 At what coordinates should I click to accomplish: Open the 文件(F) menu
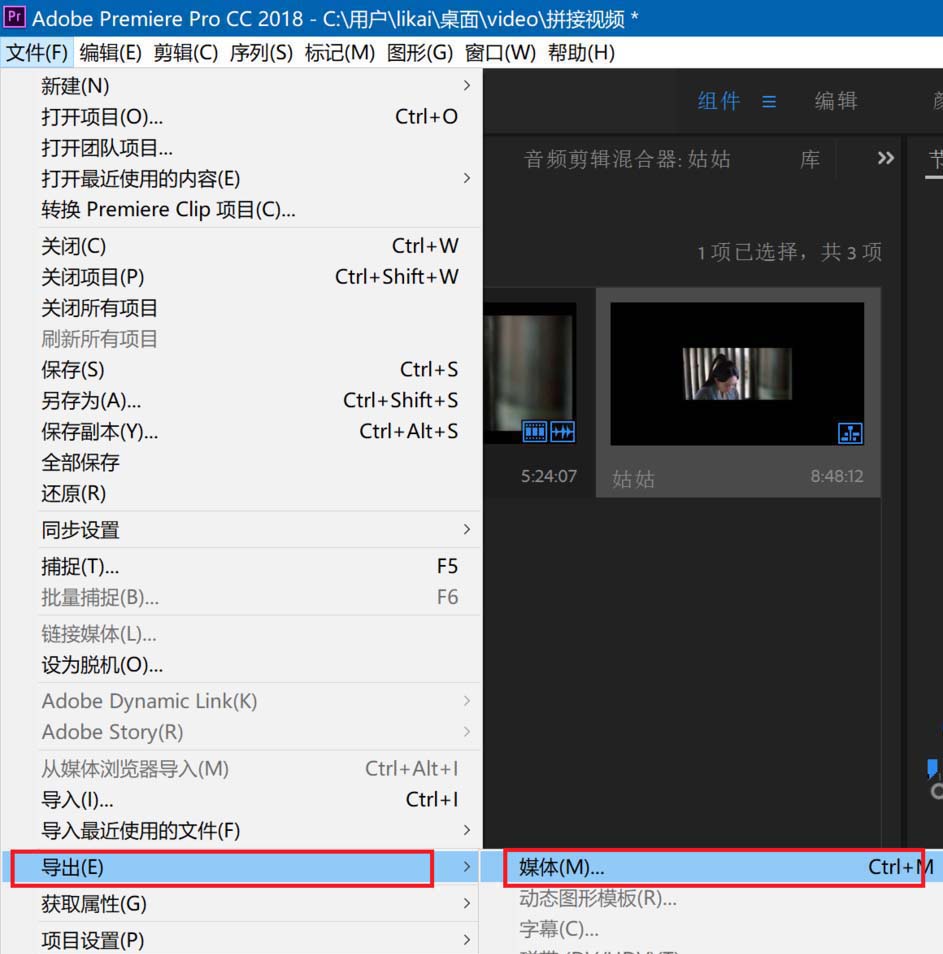tap(37, 53)
